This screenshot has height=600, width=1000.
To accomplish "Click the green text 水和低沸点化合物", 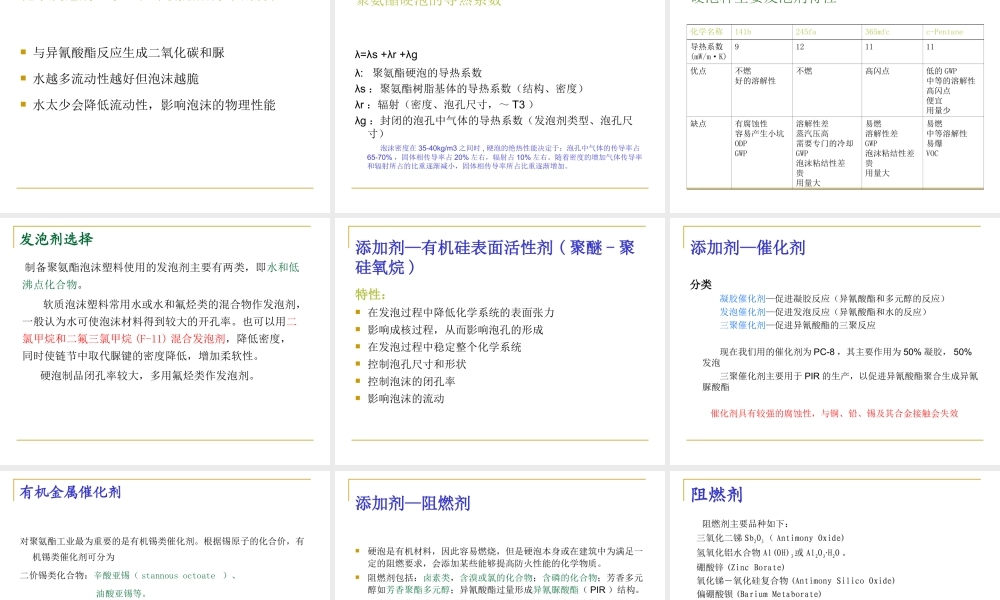I will (x=161, y=275).
